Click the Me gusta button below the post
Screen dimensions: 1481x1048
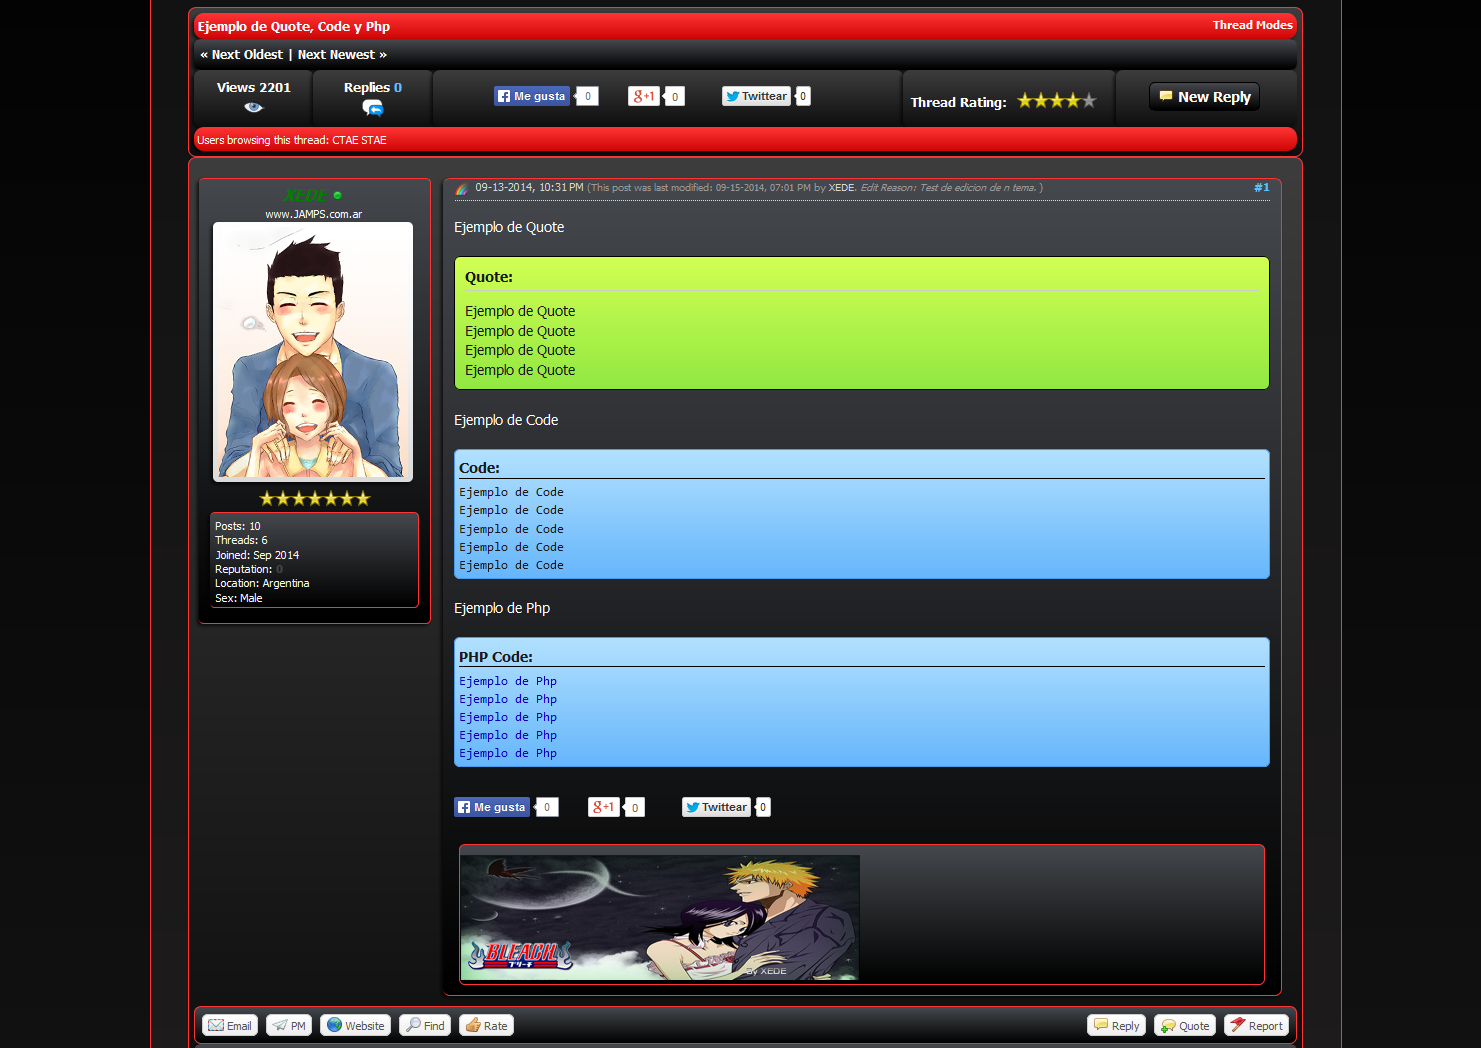[x=492, y=807]
